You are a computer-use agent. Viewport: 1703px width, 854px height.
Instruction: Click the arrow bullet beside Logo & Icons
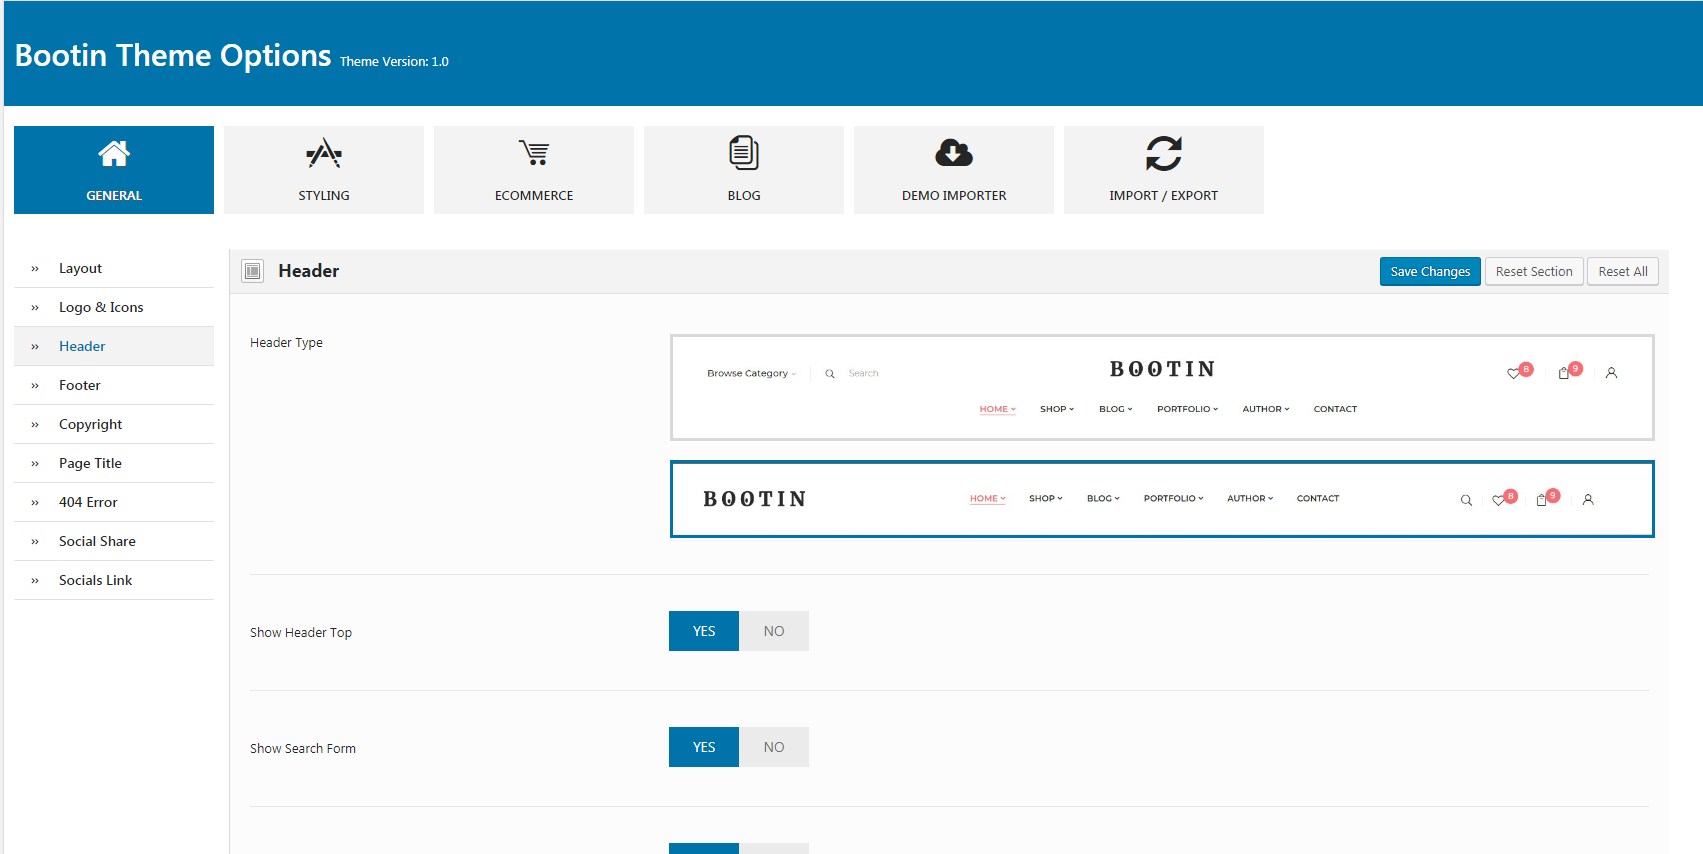click(35, 307)
